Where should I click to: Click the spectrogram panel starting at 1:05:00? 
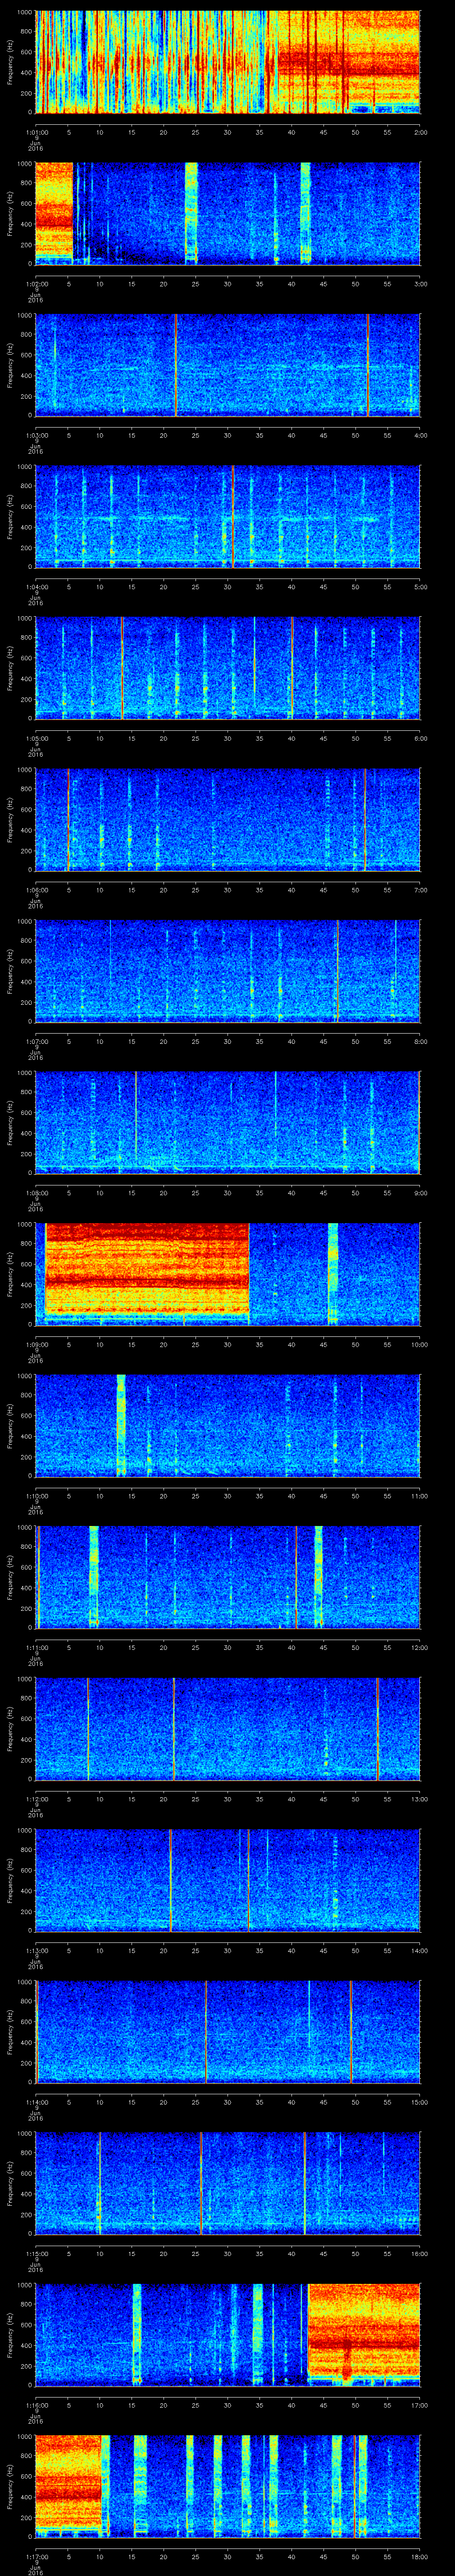pos(228,668)
